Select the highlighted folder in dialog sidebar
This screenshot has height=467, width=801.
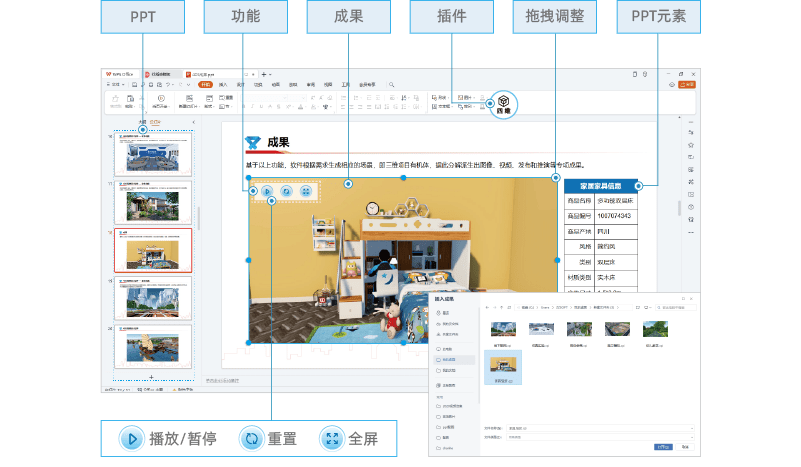pos(452,359)
